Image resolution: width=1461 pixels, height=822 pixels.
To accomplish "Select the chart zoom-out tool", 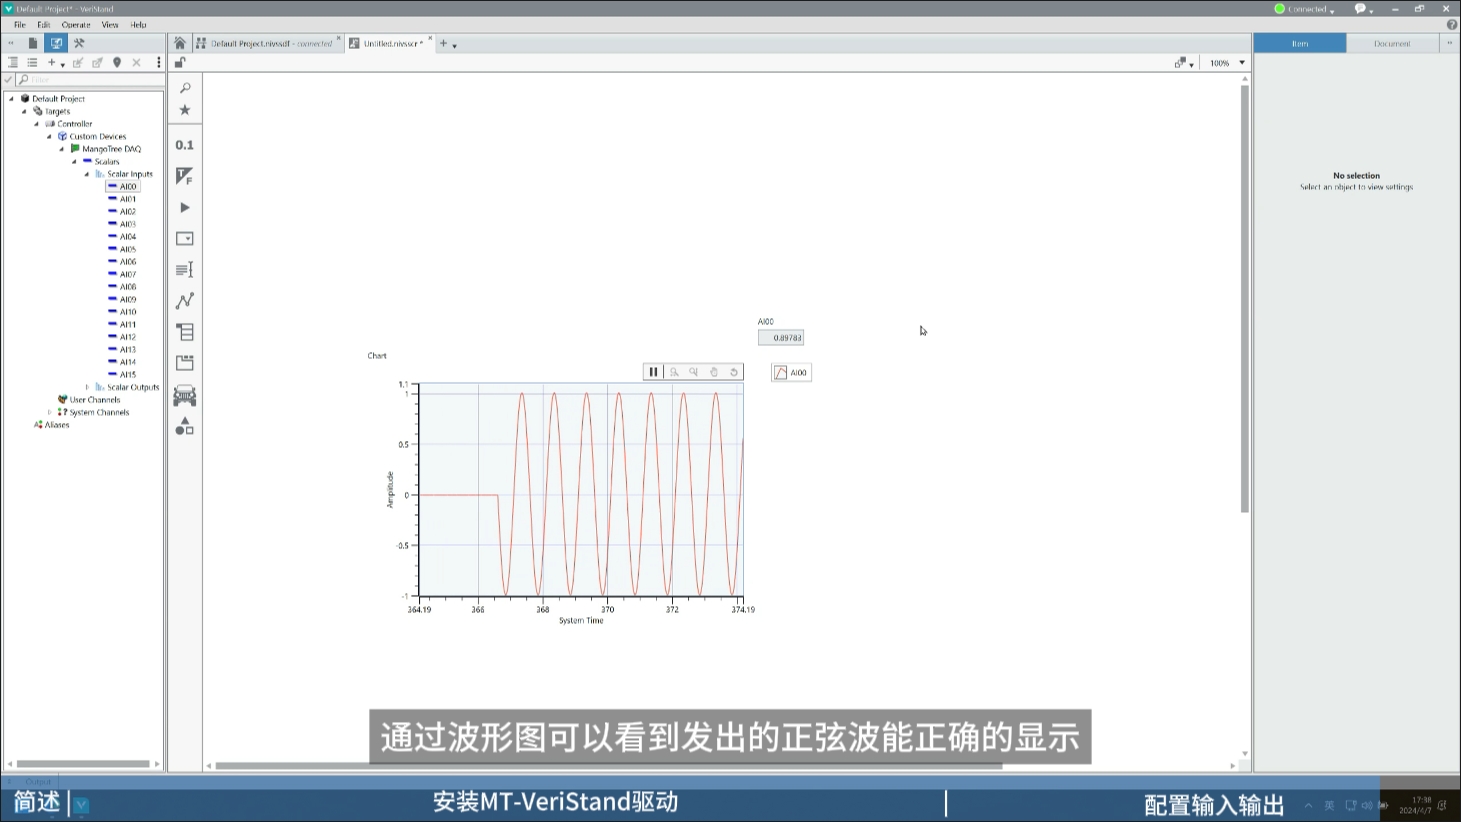I will [693, 372].
